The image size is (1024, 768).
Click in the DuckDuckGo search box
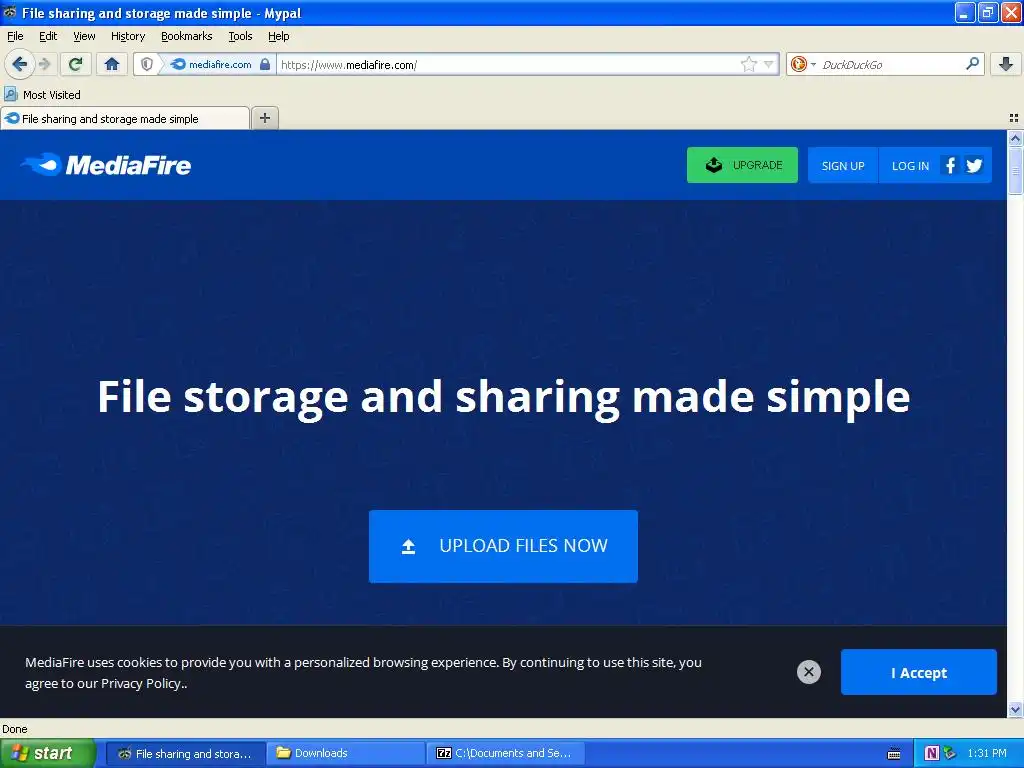tap(891, 65)
